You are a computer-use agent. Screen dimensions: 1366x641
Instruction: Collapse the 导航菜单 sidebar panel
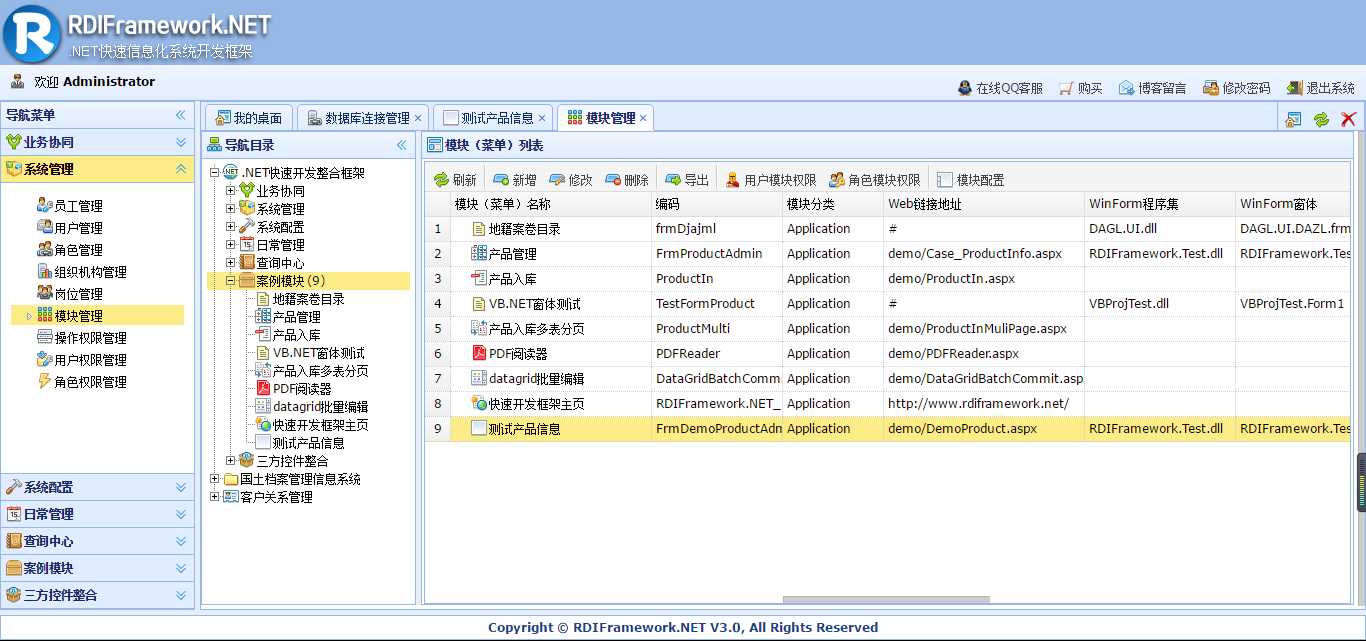pos(181,115)
